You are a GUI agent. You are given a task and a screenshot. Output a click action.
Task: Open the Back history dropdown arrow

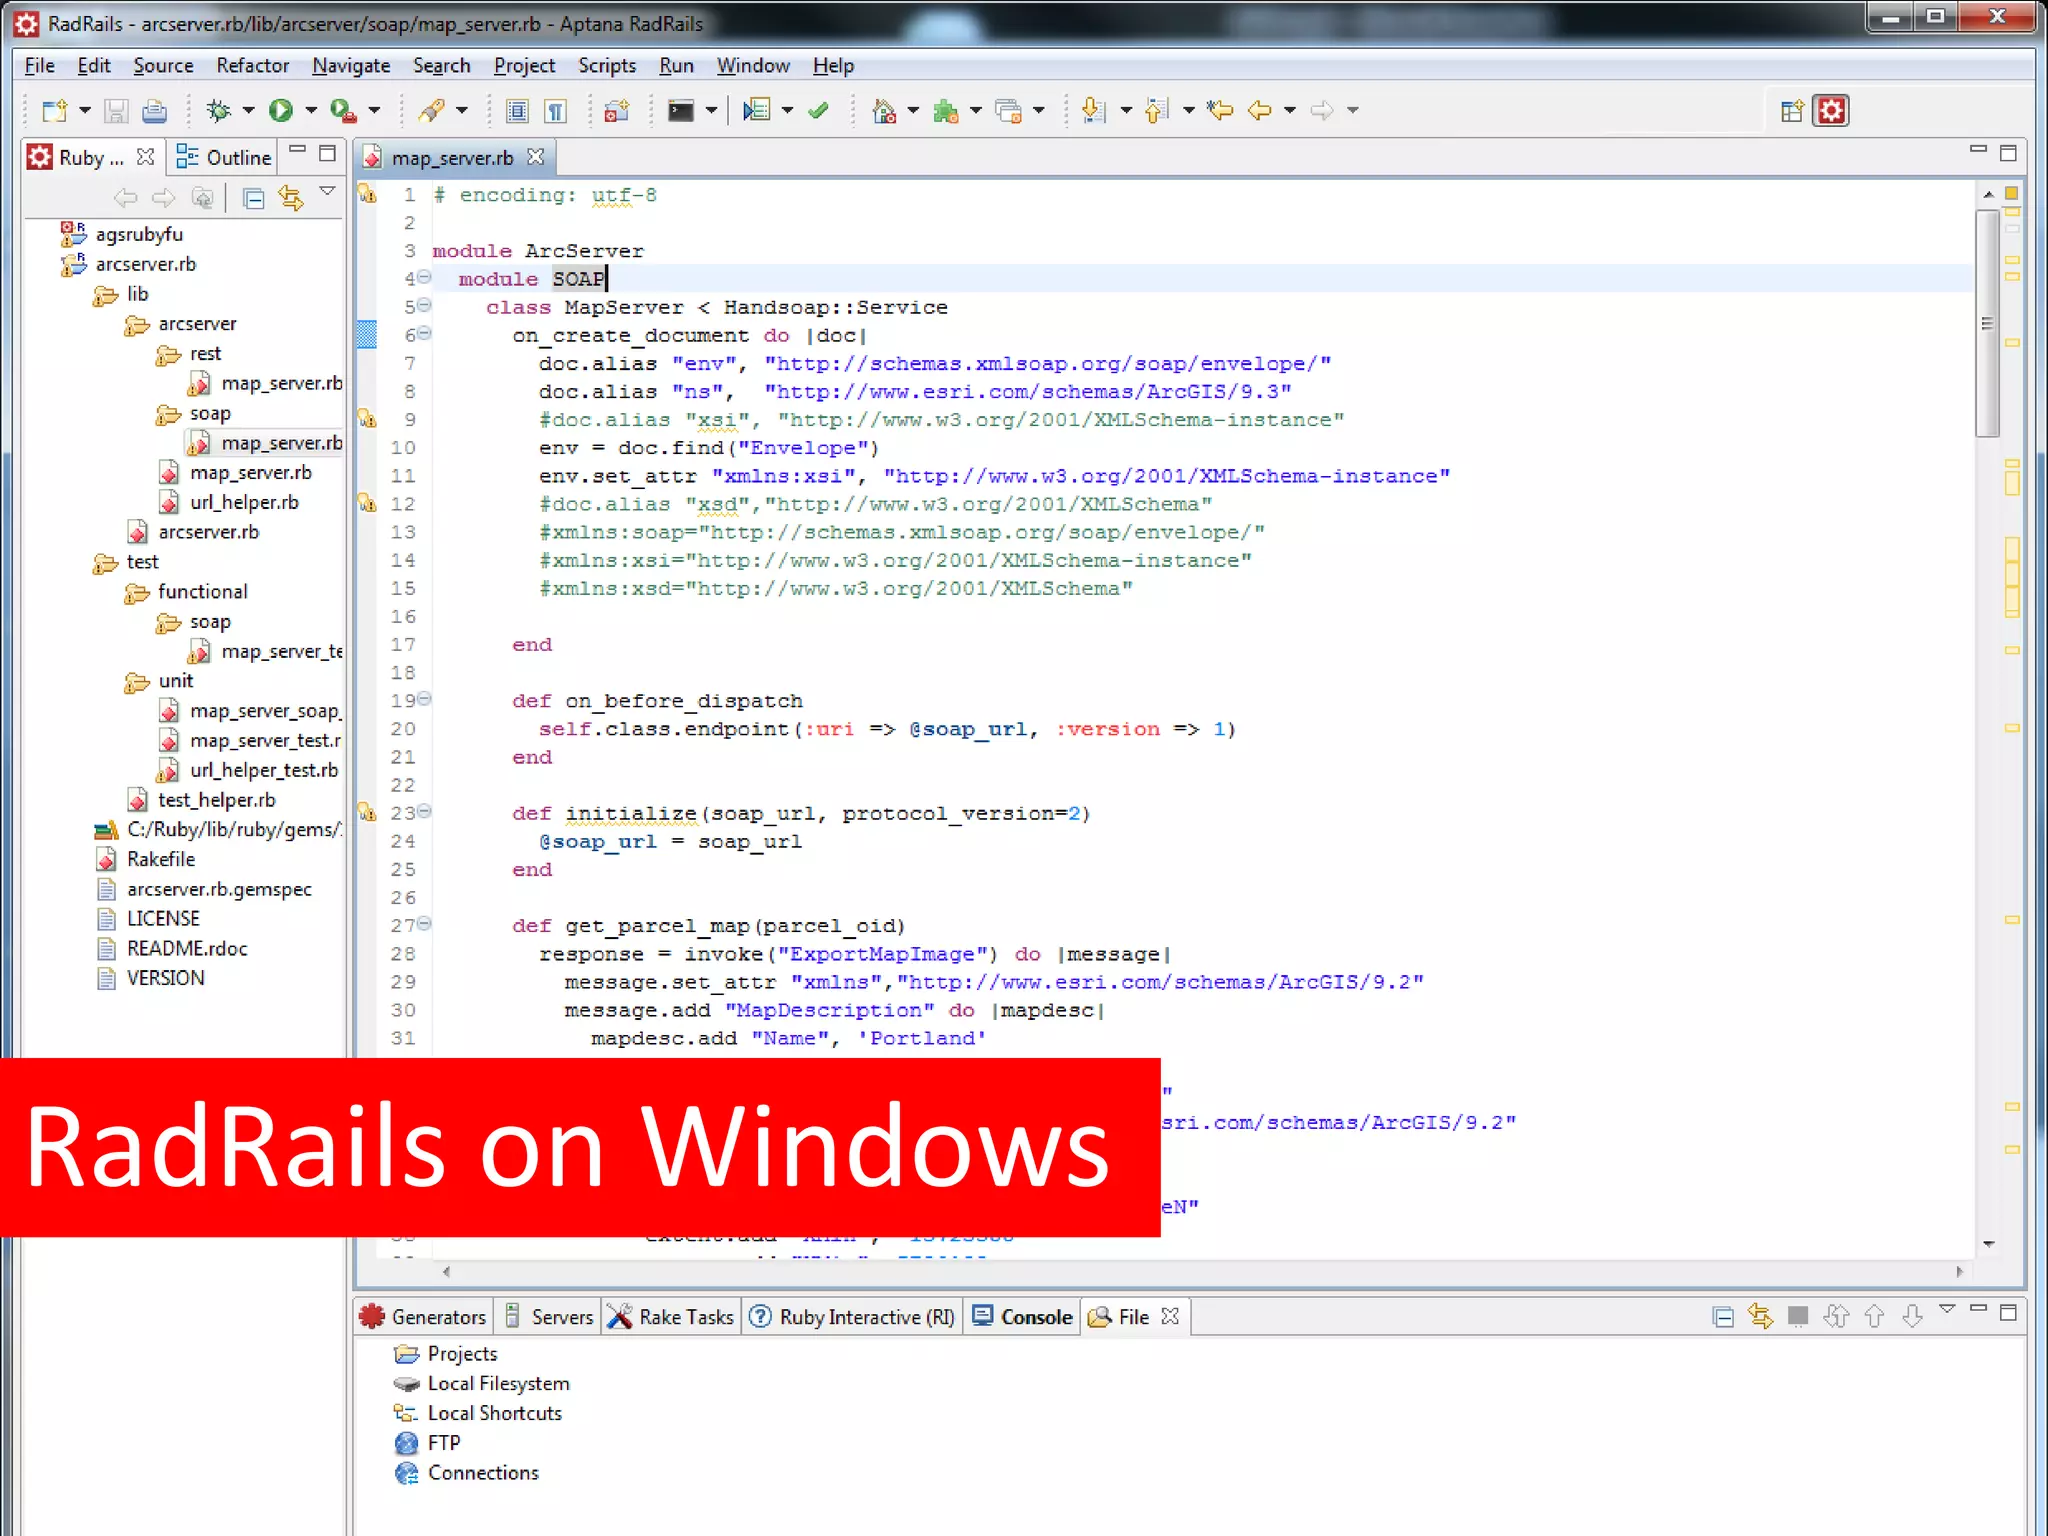click(x=1290, y=110)
